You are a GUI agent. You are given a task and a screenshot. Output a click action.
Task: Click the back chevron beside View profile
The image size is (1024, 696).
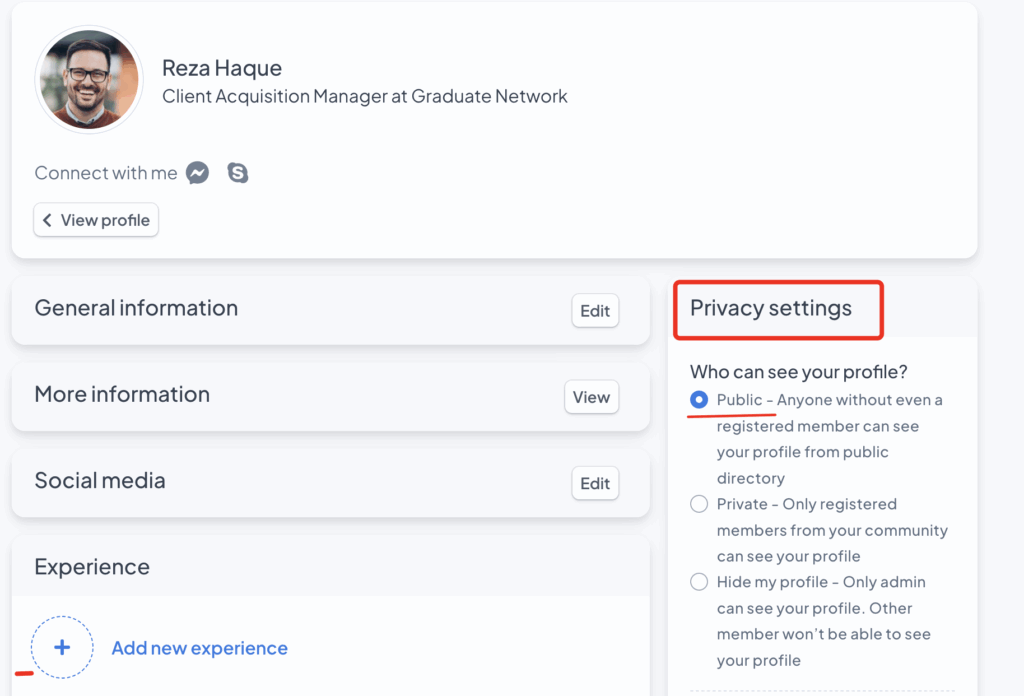coord(47,220)
